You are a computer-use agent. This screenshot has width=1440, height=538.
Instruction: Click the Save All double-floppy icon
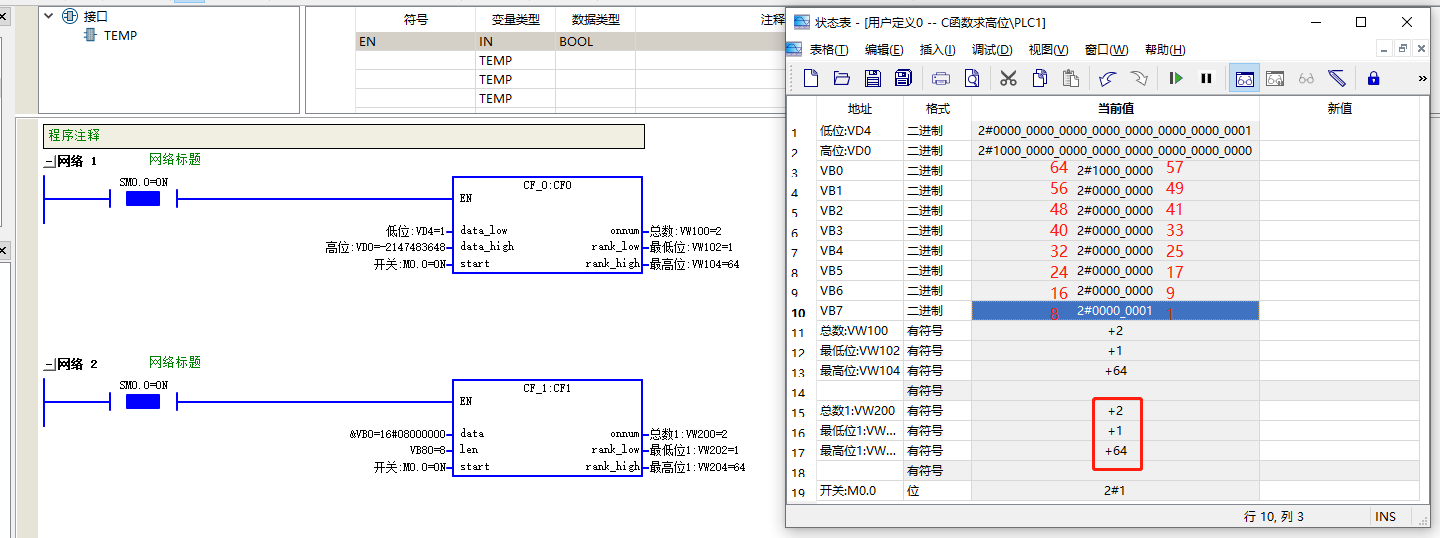904,78
